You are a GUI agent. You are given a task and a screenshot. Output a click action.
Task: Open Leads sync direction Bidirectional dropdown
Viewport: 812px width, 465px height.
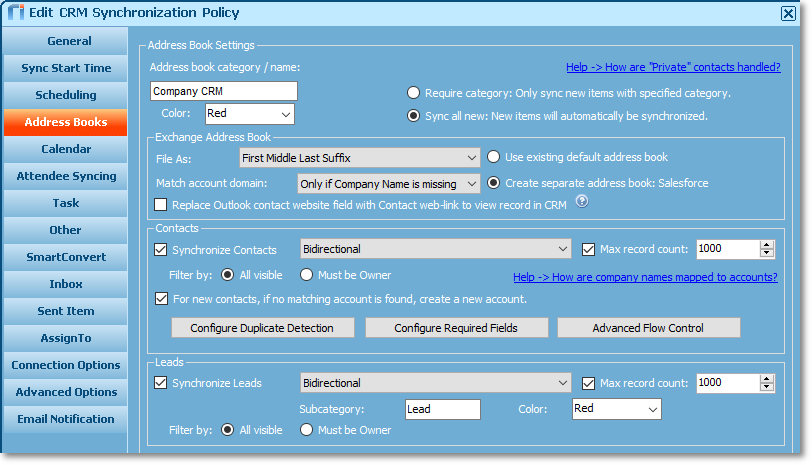click(x=436, y=383)
